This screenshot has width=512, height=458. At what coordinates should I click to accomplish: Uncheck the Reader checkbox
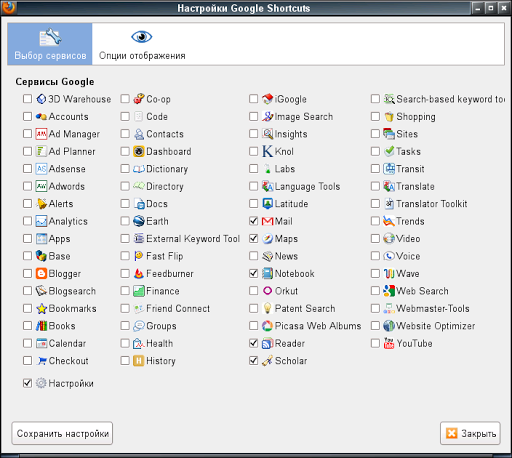(253, 343)
